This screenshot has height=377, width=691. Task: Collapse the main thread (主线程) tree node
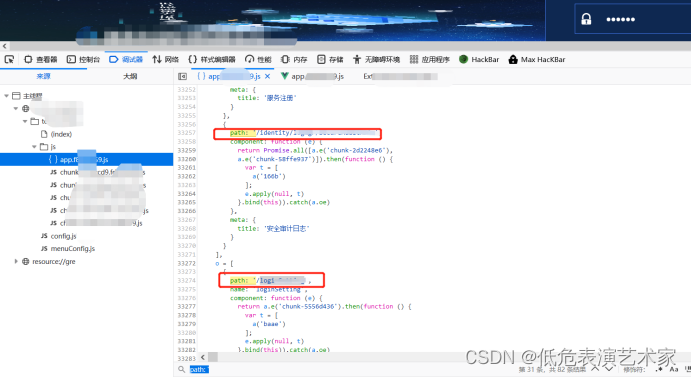pyautogui.click(x=7, y=96)
